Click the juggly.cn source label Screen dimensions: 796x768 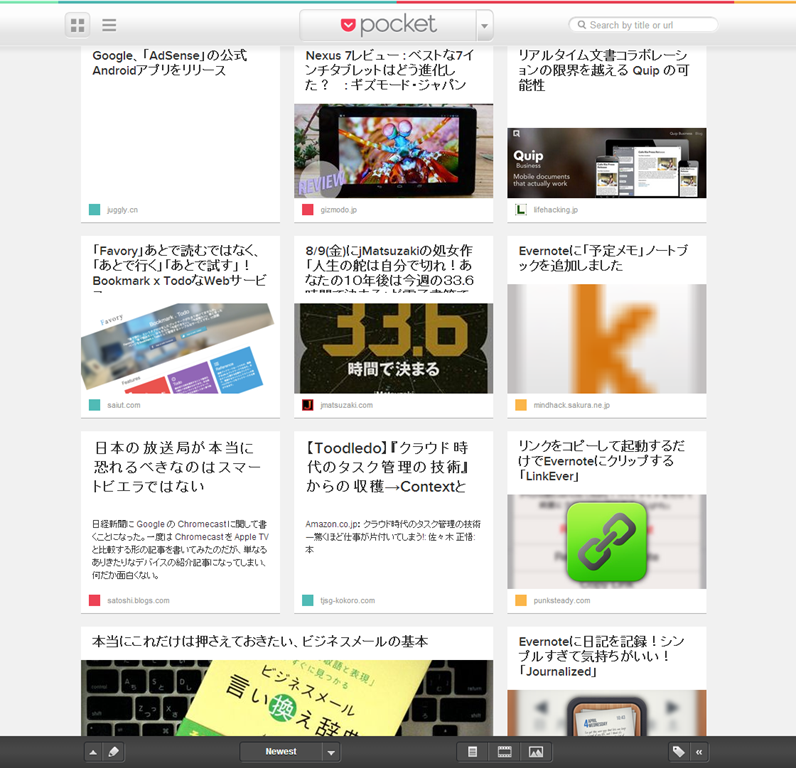coord(122,210)
